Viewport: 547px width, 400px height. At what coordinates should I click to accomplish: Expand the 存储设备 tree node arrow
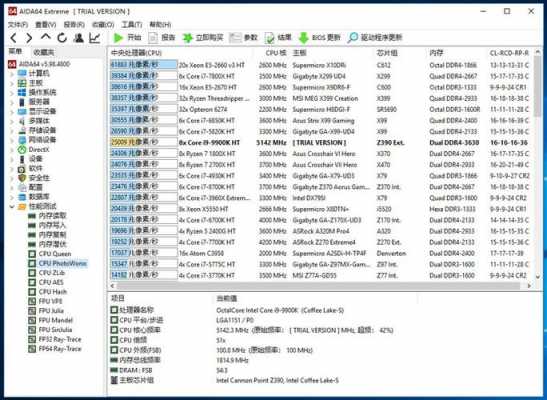12,131
